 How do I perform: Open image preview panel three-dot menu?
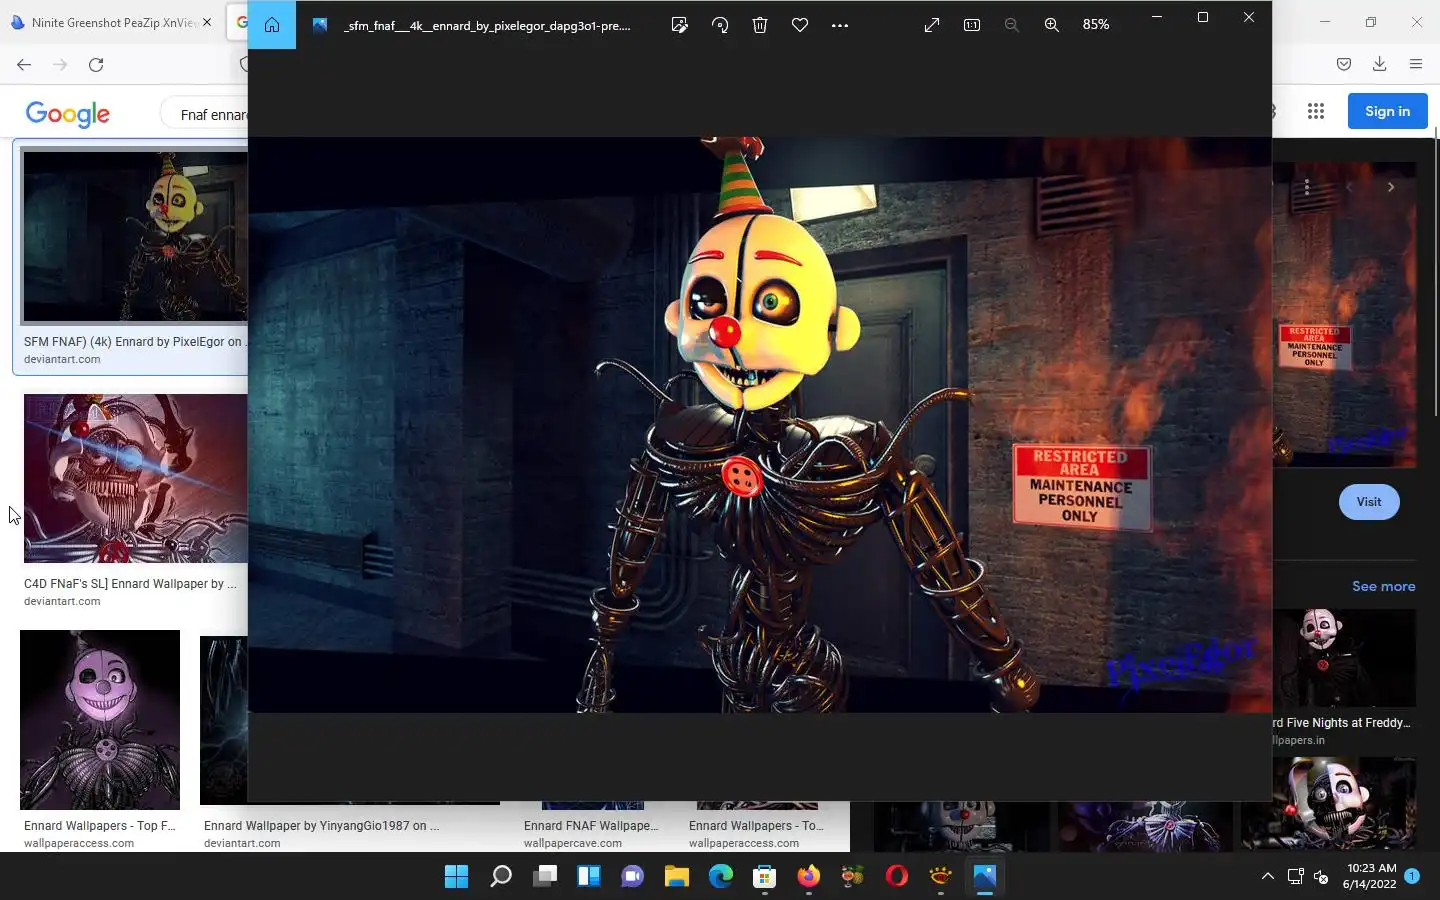[x=1306, y=187]
